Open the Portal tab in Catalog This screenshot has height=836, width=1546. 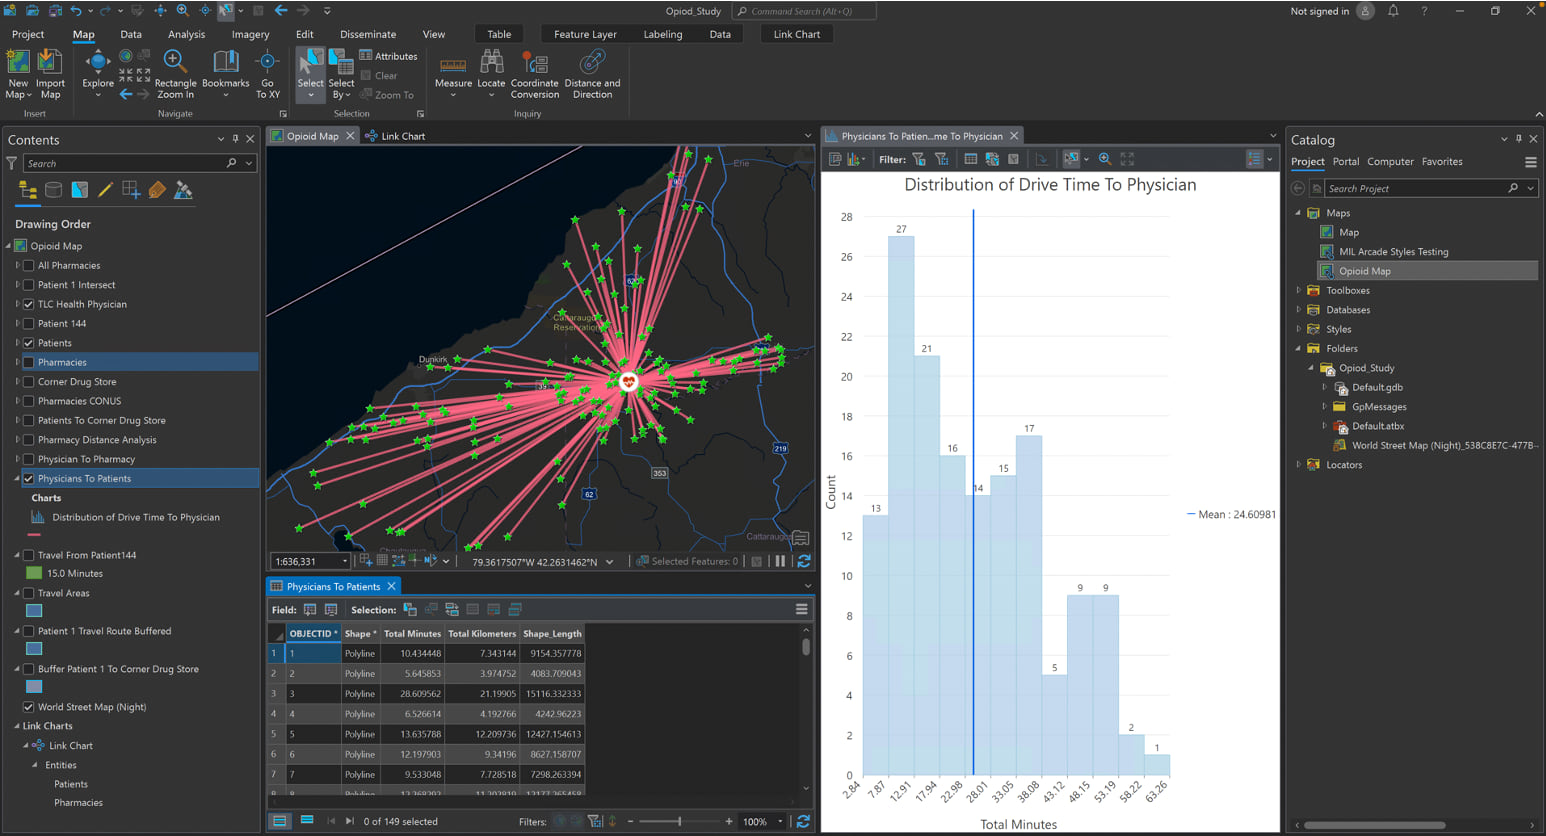tap(1345, 162)
